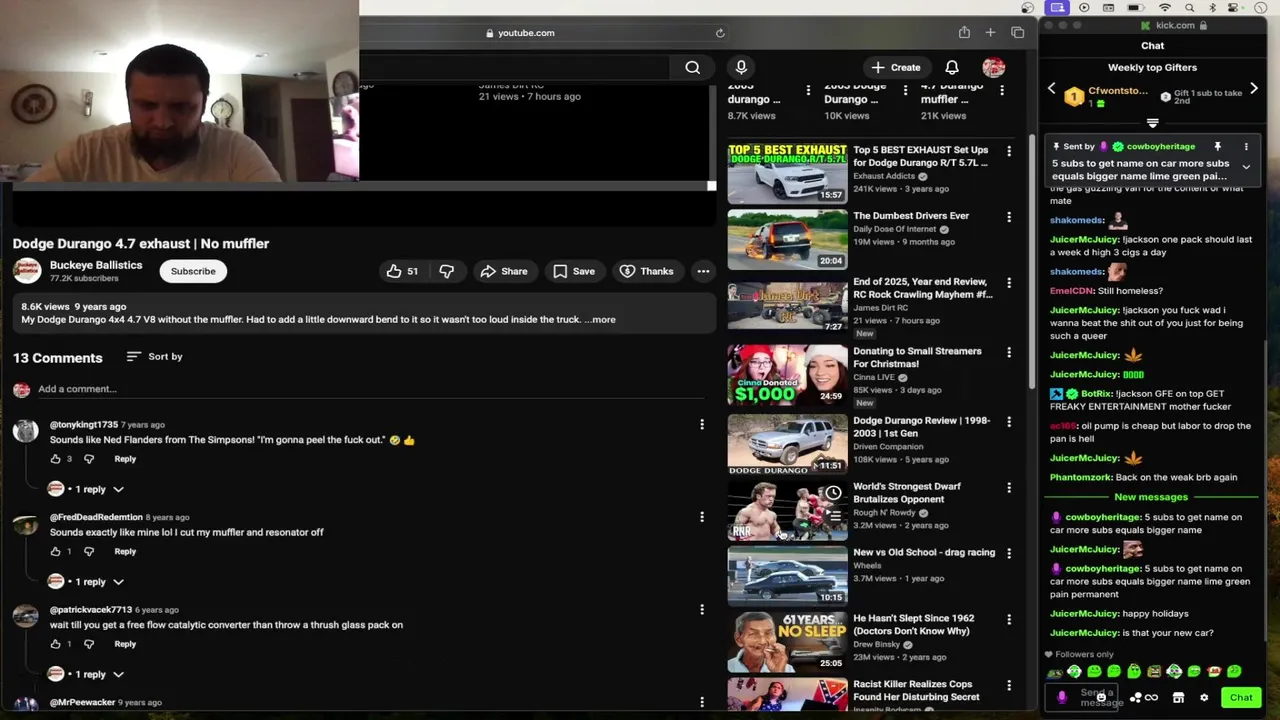Viewport: 1280px width, 720px height.
Task: Click the screen sharing menu bar icon
Action: coord(1058,8)
